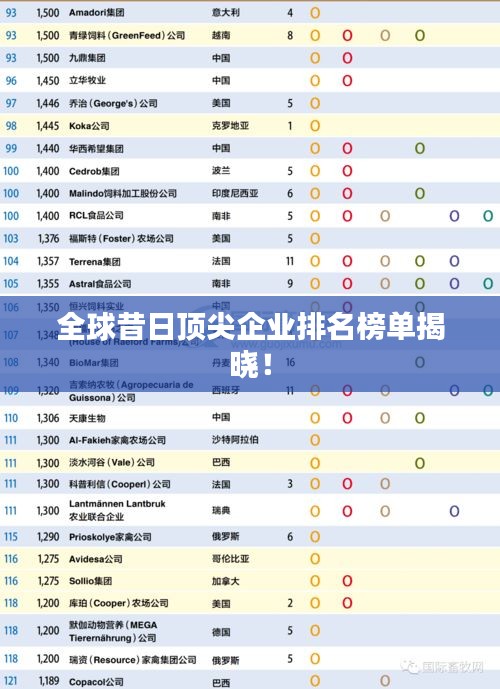
Task: Click the Koka公司 entry
Action: click(x=89, y=126)
